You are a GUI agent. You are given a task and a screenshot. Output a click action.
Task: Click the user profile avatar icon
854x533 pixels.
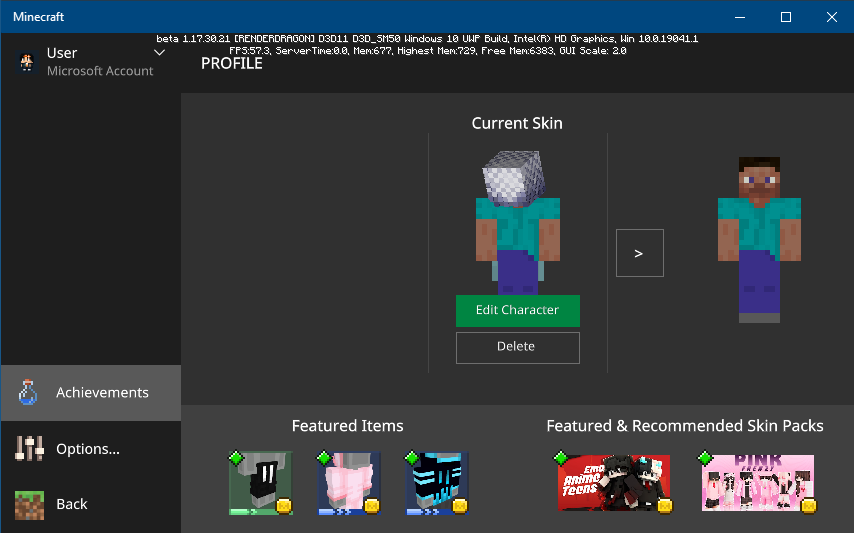click(27, 62)
